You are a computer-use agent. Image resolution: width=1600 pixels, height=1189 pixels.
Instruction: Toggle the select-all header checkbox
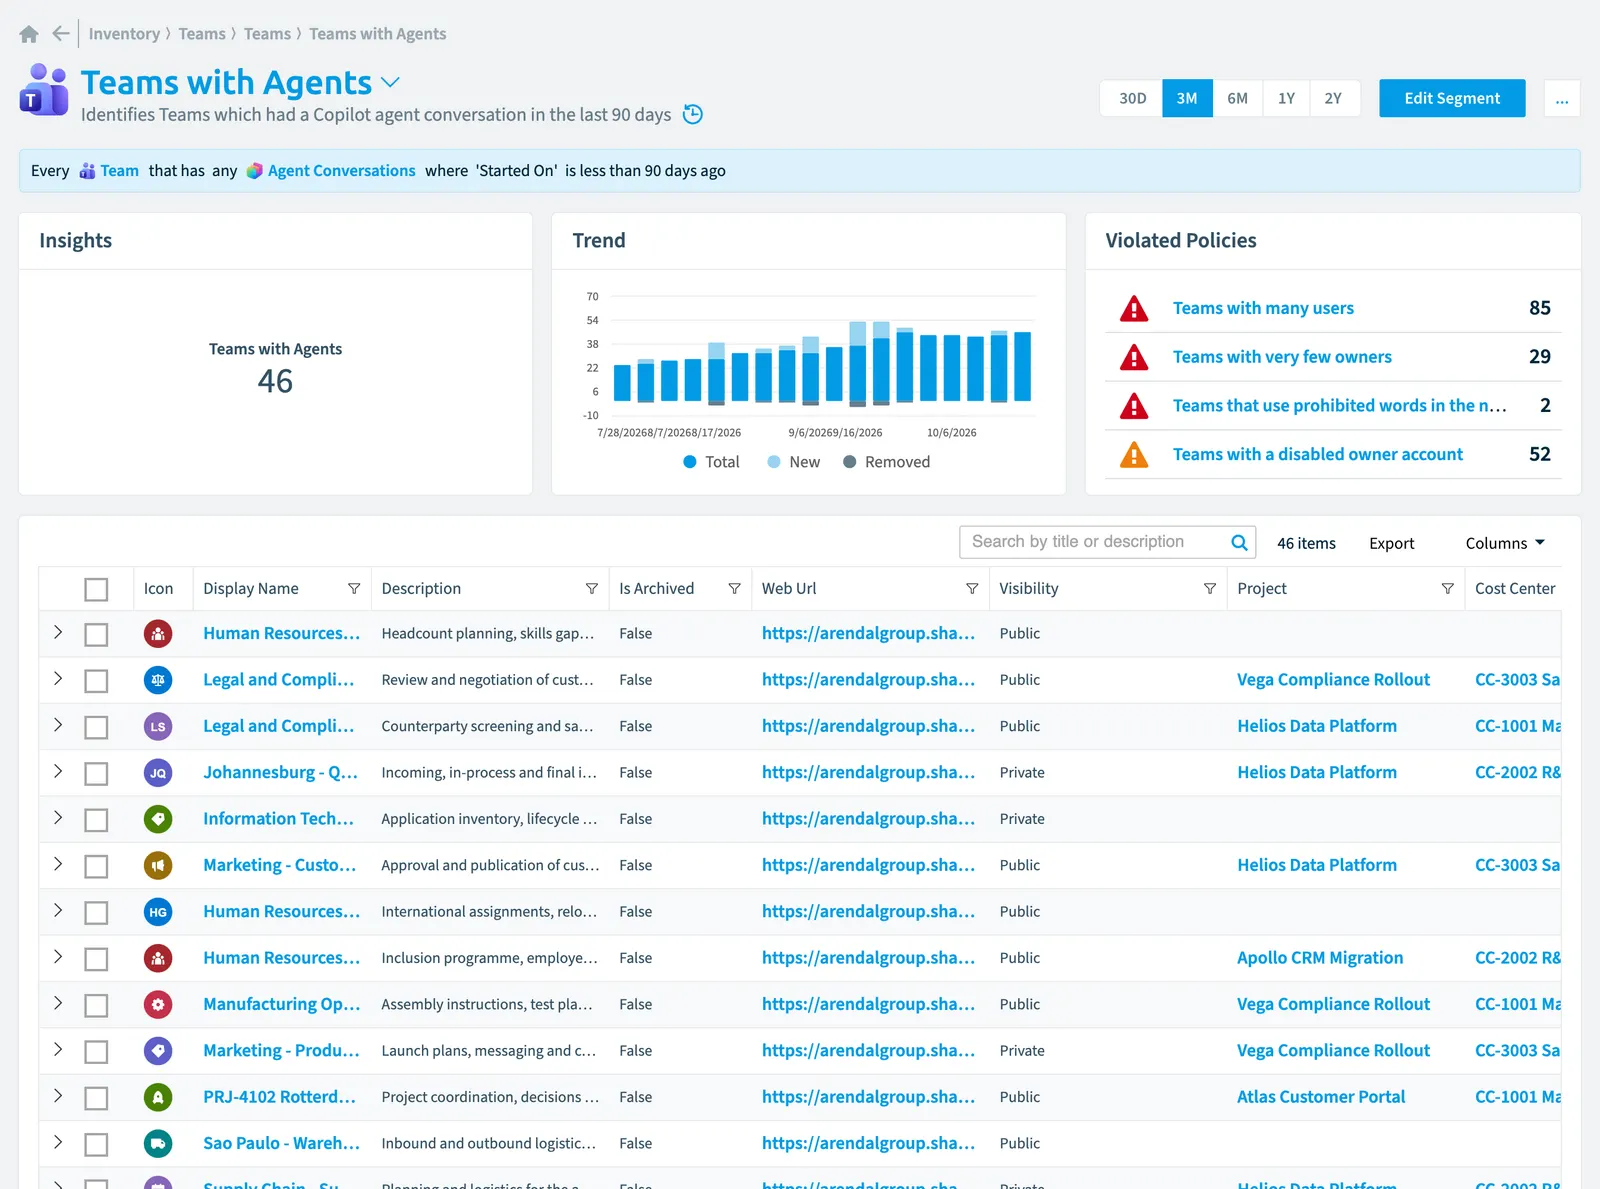[x=96, y=589]
